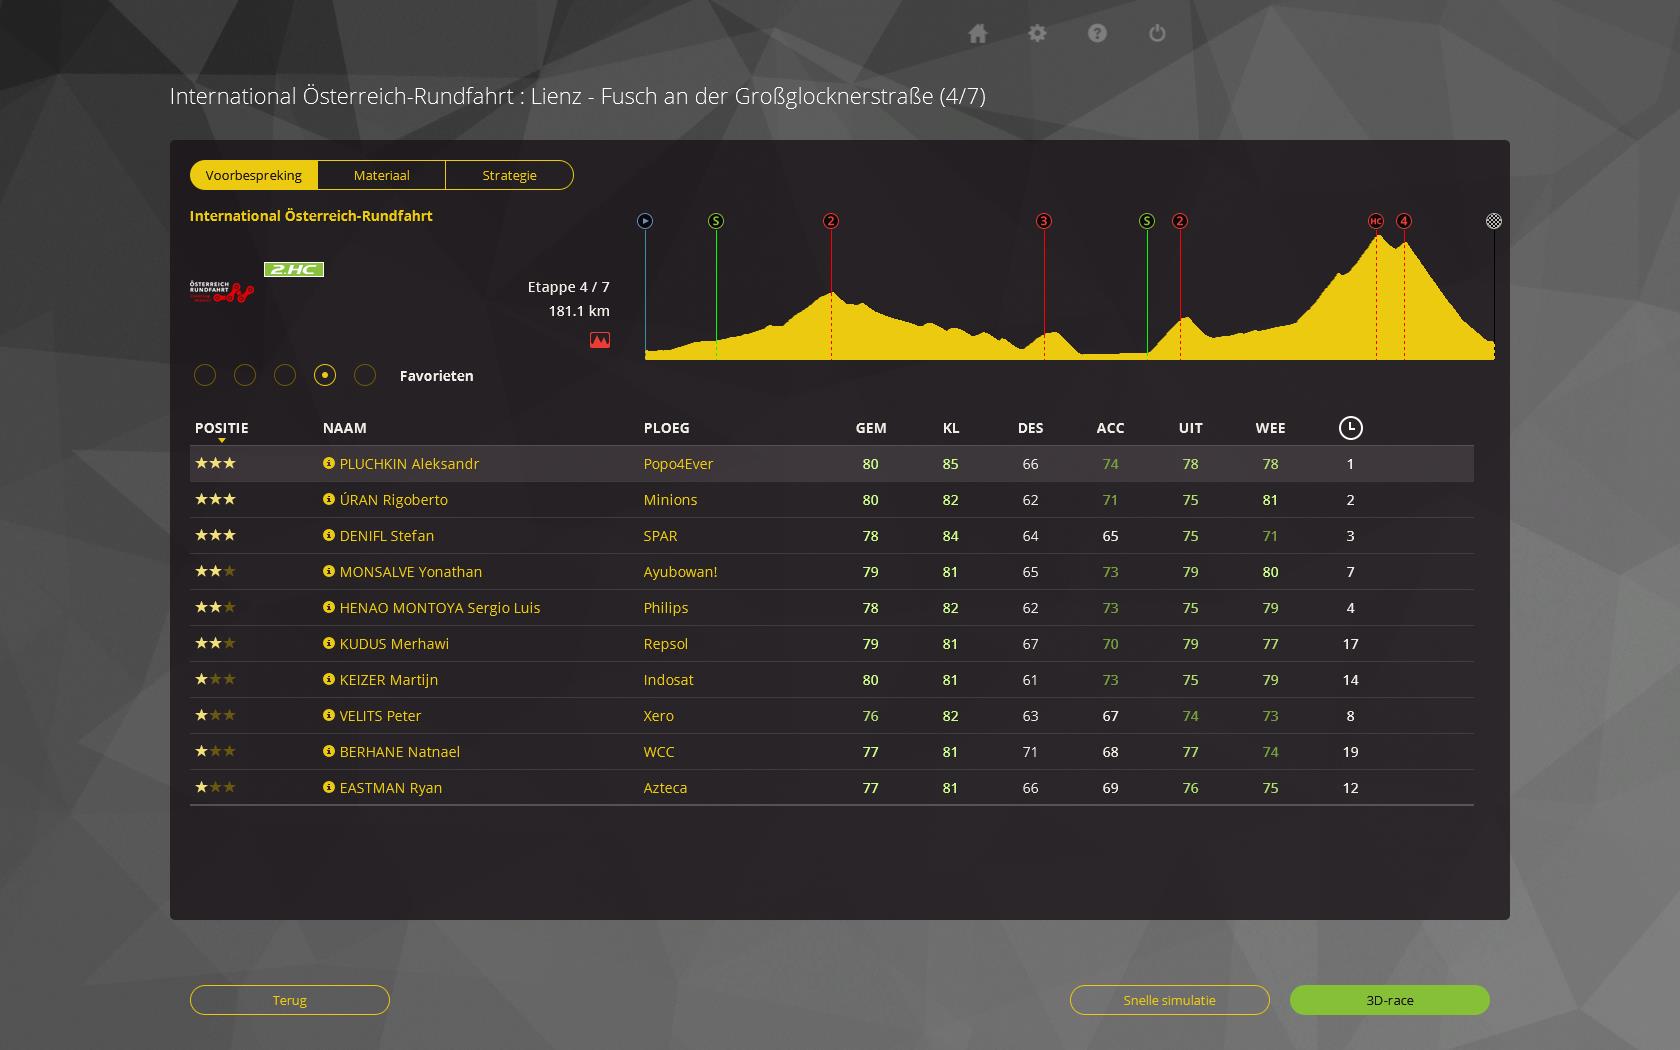Viewport: 1680px width, 1050px height.
Task: Open info icon for PLUCHKIN Aleksandr
Action: click(x=328, y=463)
